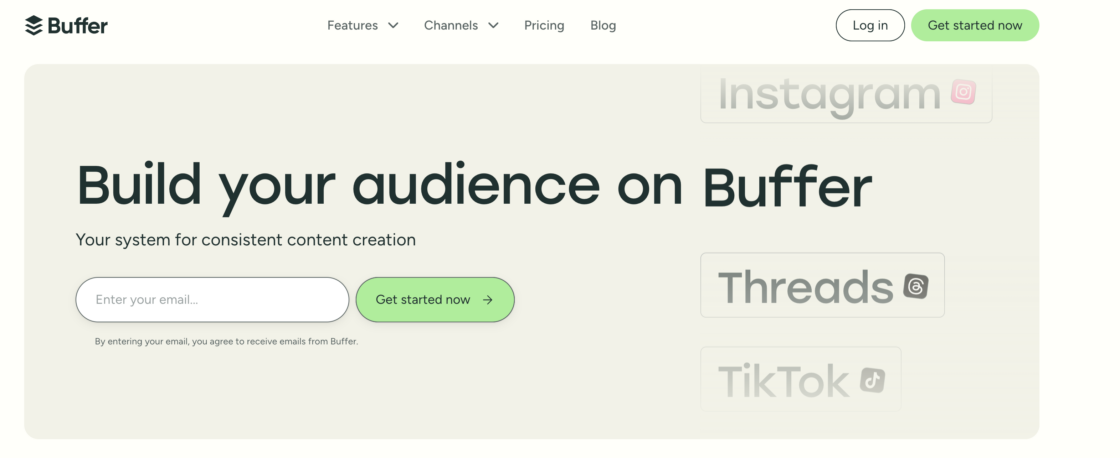Screen dimensions: 1120x458
Task: Click the tagline about consistent content creation
Action: click(x=246, y=240)
